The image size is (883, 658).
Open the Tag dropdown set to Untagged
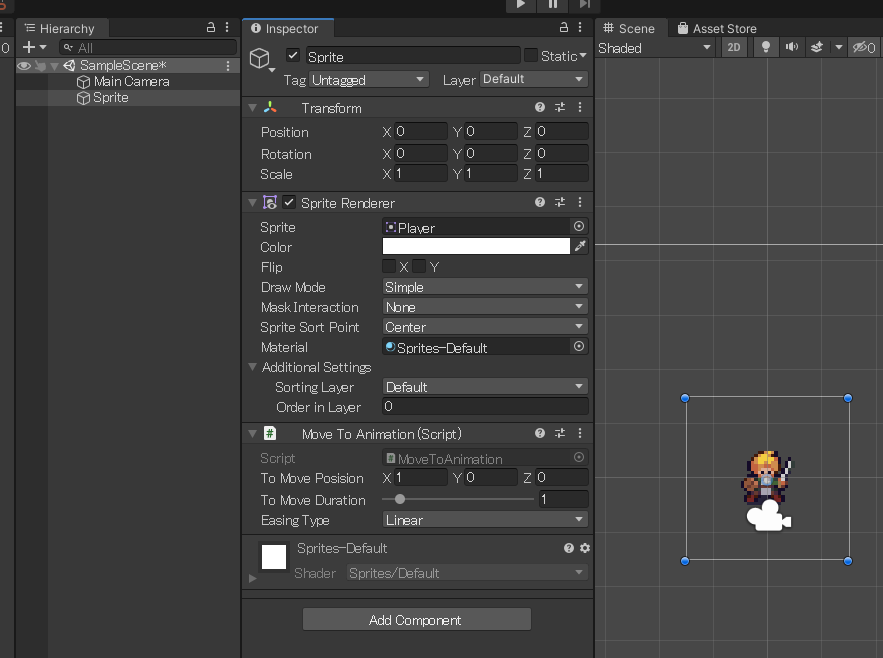368,79
